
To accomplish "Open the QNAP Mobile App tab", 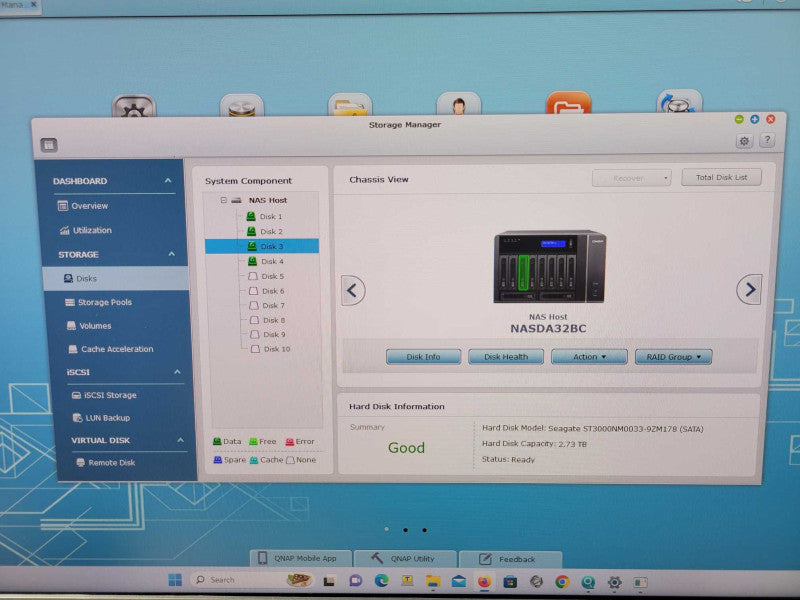I will [301, 558].
